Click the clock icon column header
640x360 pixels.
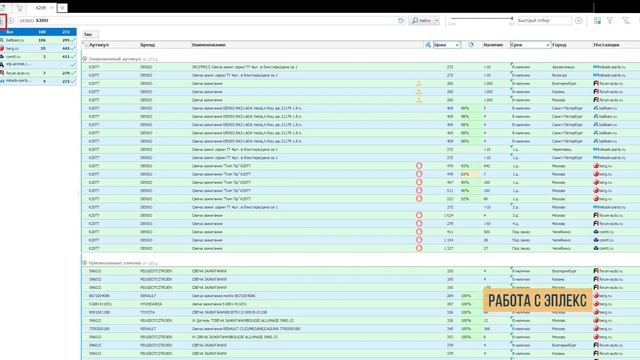471,44
